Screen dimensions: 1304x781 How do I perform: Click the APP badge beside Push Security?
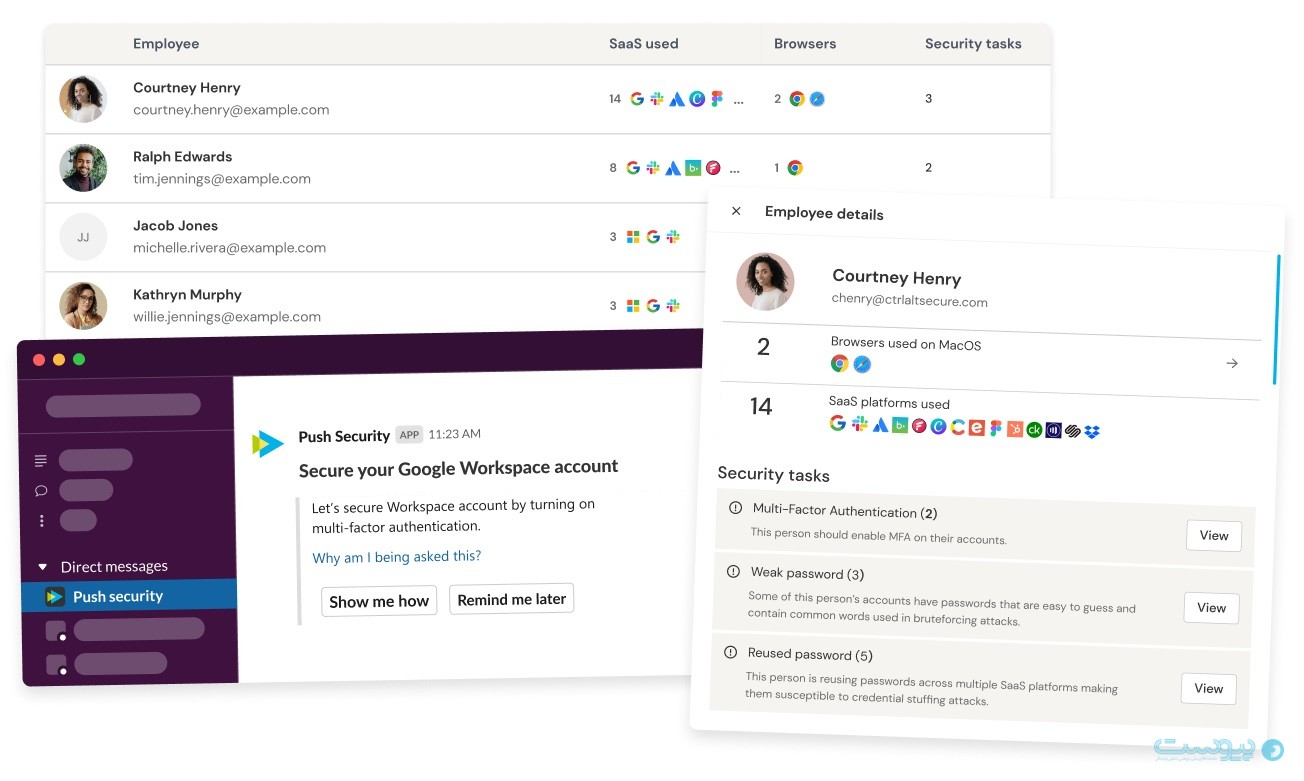[x=409, y=435]
